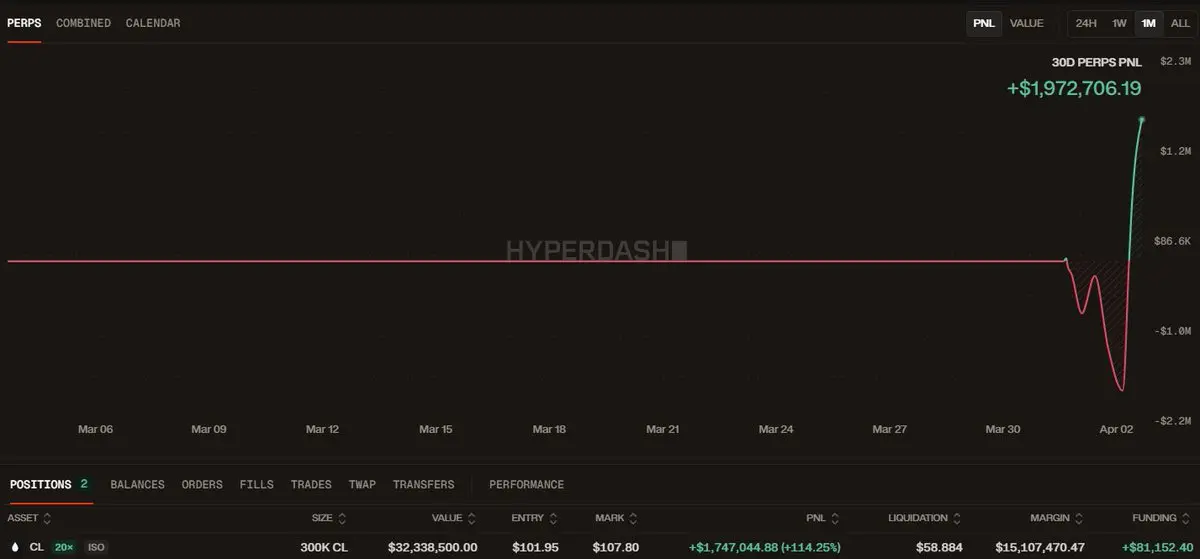The width and height of the screenshot is (1200, 559).
Task: Click the +$1,972,706.19 PNL total
Action: click(1074, 88)
